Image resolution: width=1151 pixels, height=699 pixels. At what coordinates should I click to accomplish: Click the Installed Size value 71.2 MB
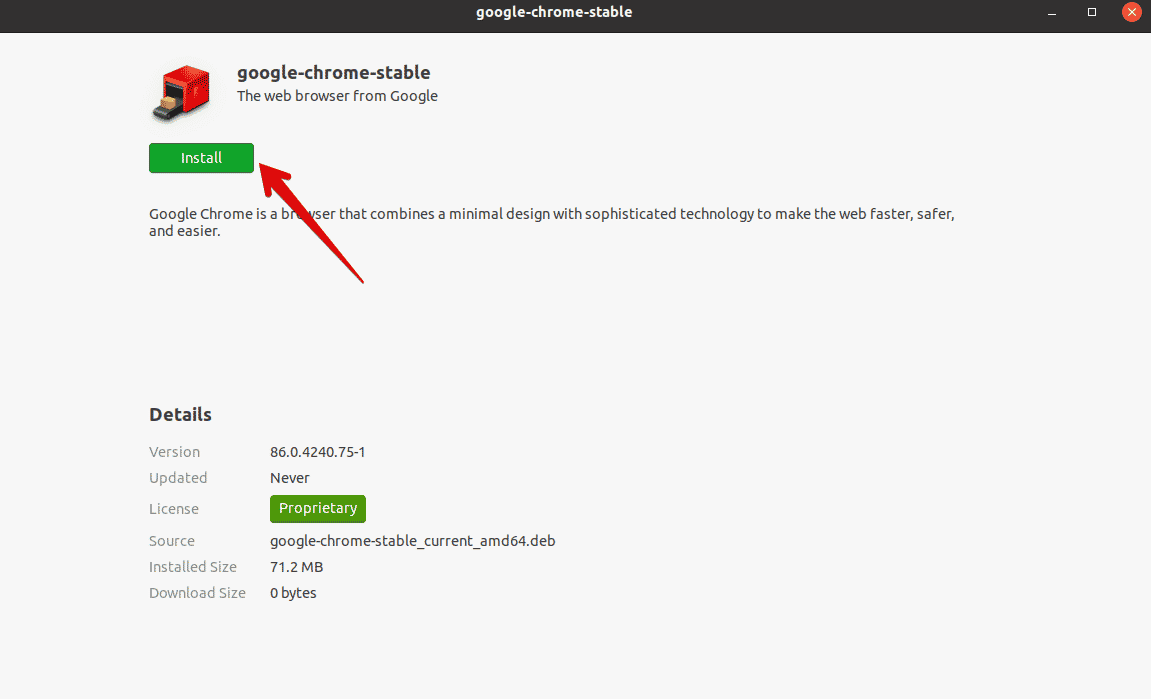296,567
